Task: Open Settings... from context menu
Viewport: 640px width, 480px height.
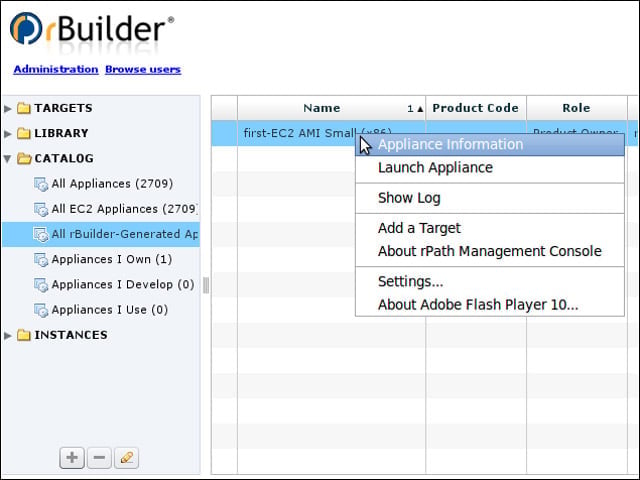Action: click(490, 282)
